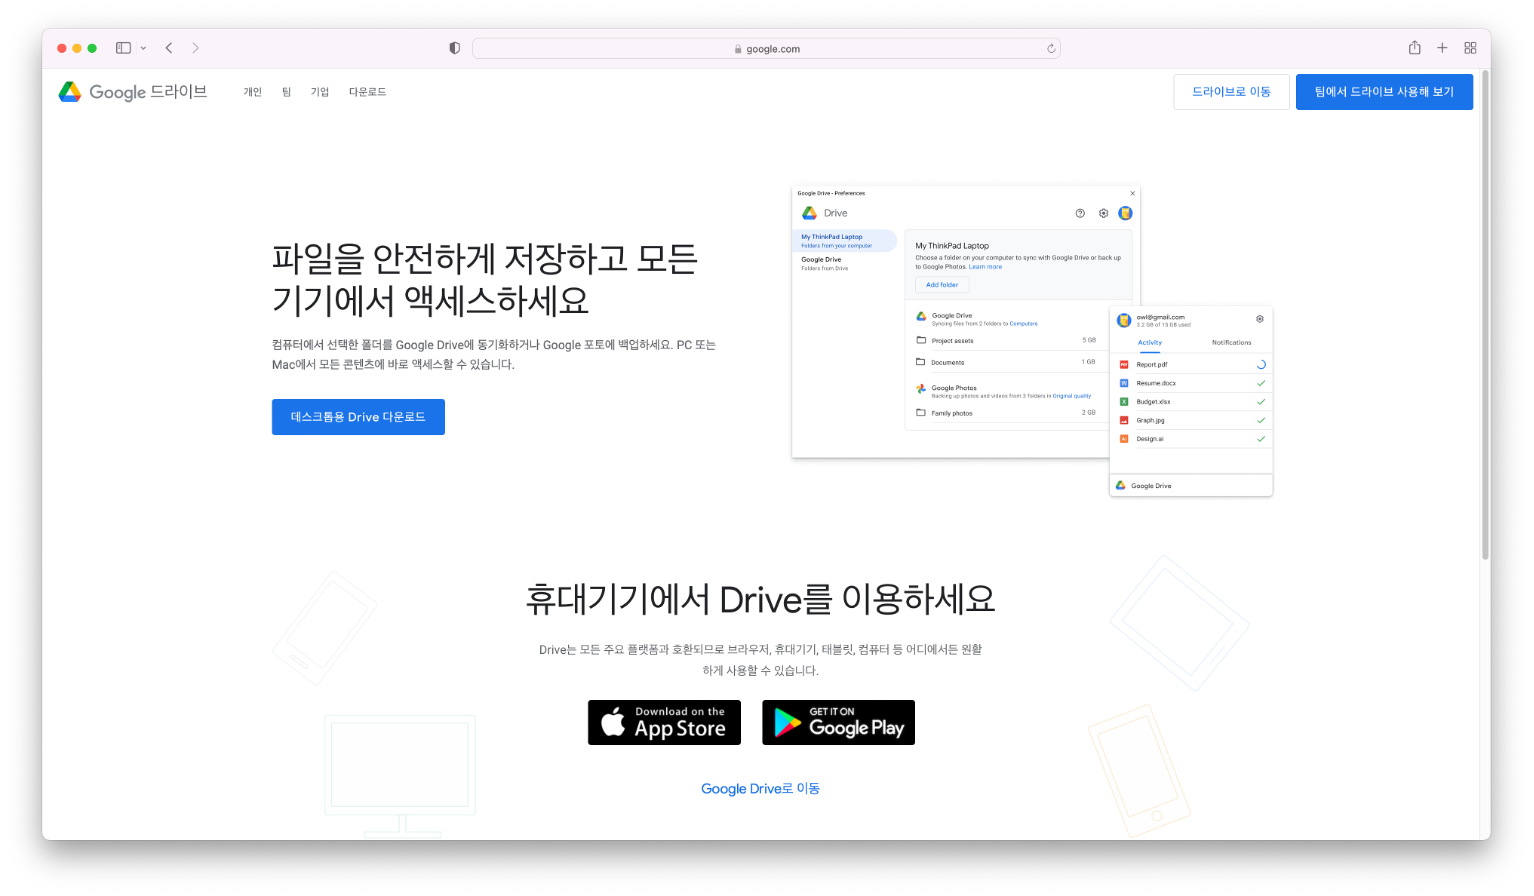Screen dimensions: 1534x896
Task: Reload the page with the refresh icon
Action: pos(1051,48)
